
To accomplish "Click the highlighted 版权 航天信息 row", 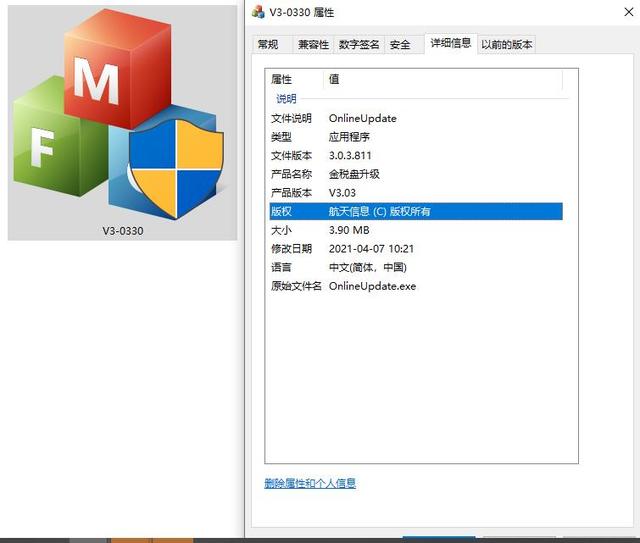I will coord(416,211).
